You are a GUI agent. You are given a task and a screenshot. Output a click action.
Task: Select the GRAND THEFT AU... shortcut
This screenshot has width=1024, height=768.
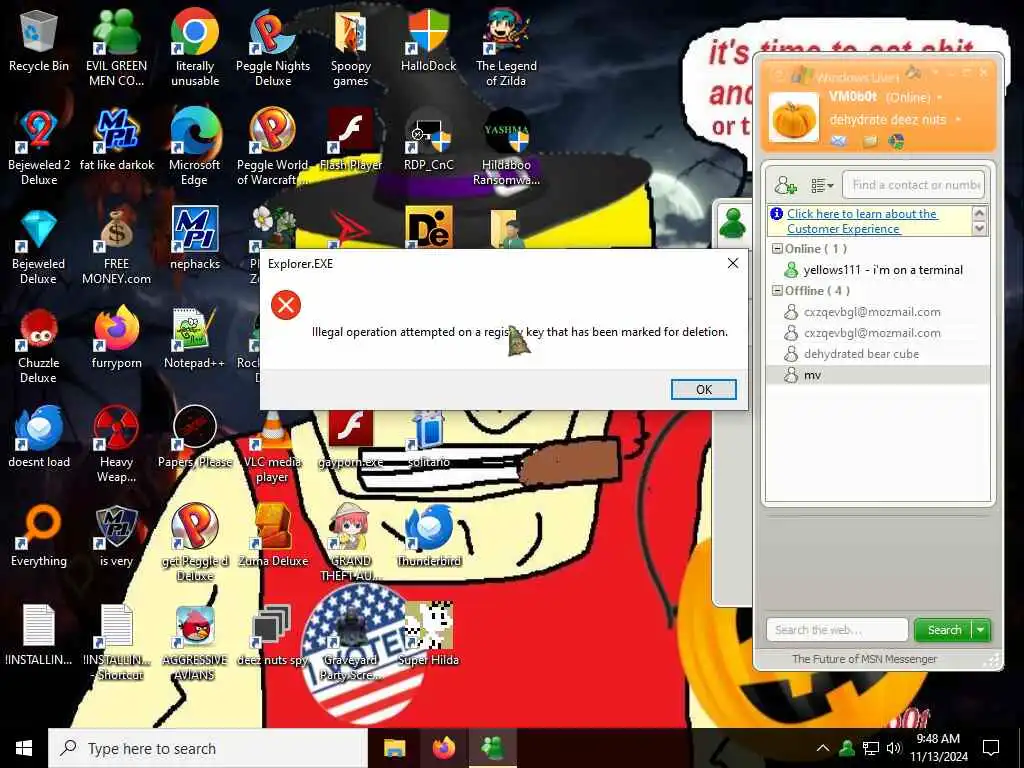click(x=351, y=544)
